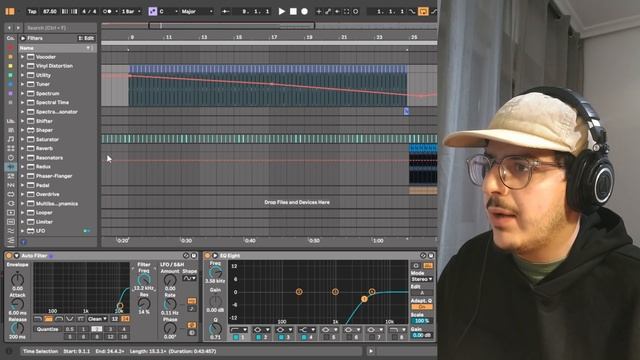The width and height of the screenshot is (640, 360).
Task: Click the capture MIDI bracket icon
Action: (347, 11)
